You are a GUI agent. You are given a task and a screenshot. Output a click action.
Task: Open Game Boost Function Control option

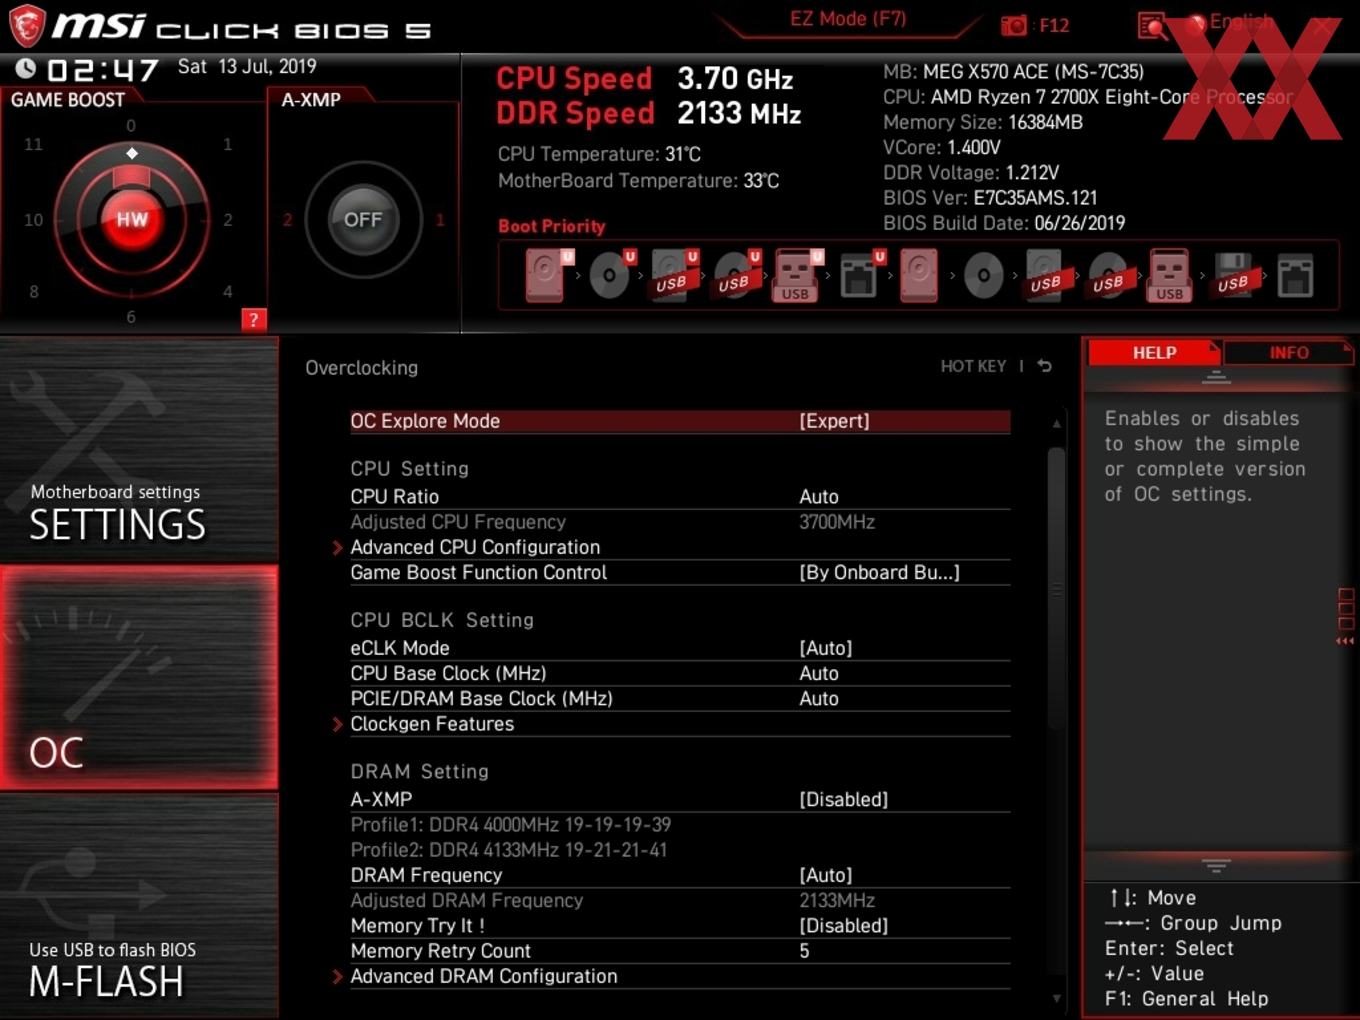680,572
